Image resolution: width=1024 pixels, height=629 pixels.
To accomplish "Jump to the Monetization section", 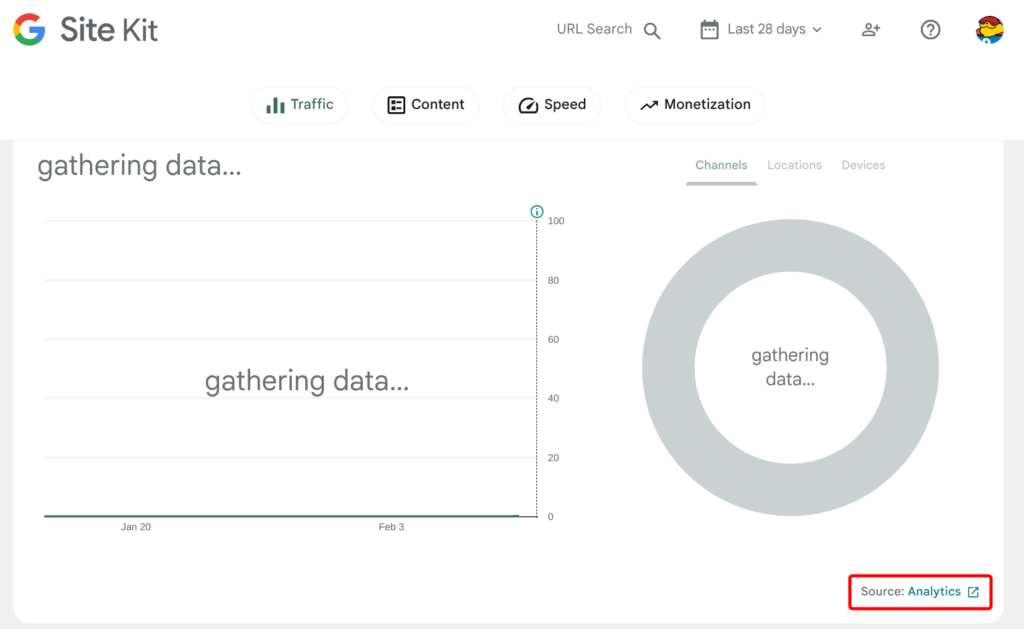I will pos(695,105).
